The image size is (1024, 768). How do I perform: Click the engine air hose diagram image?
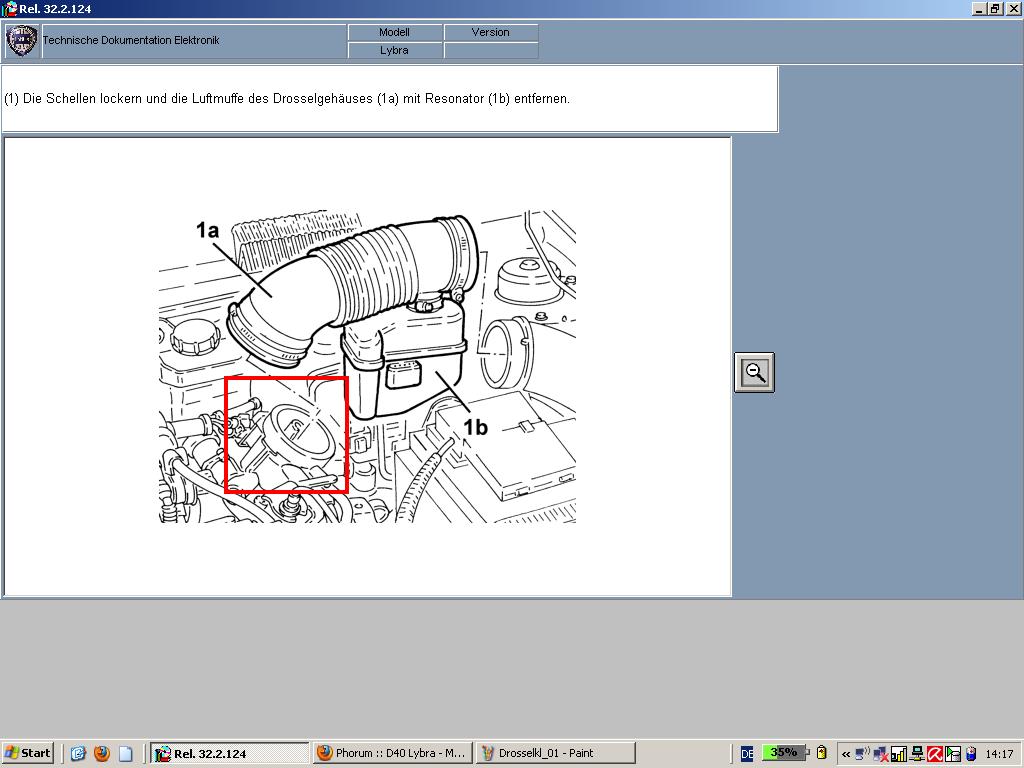point(367,366)
